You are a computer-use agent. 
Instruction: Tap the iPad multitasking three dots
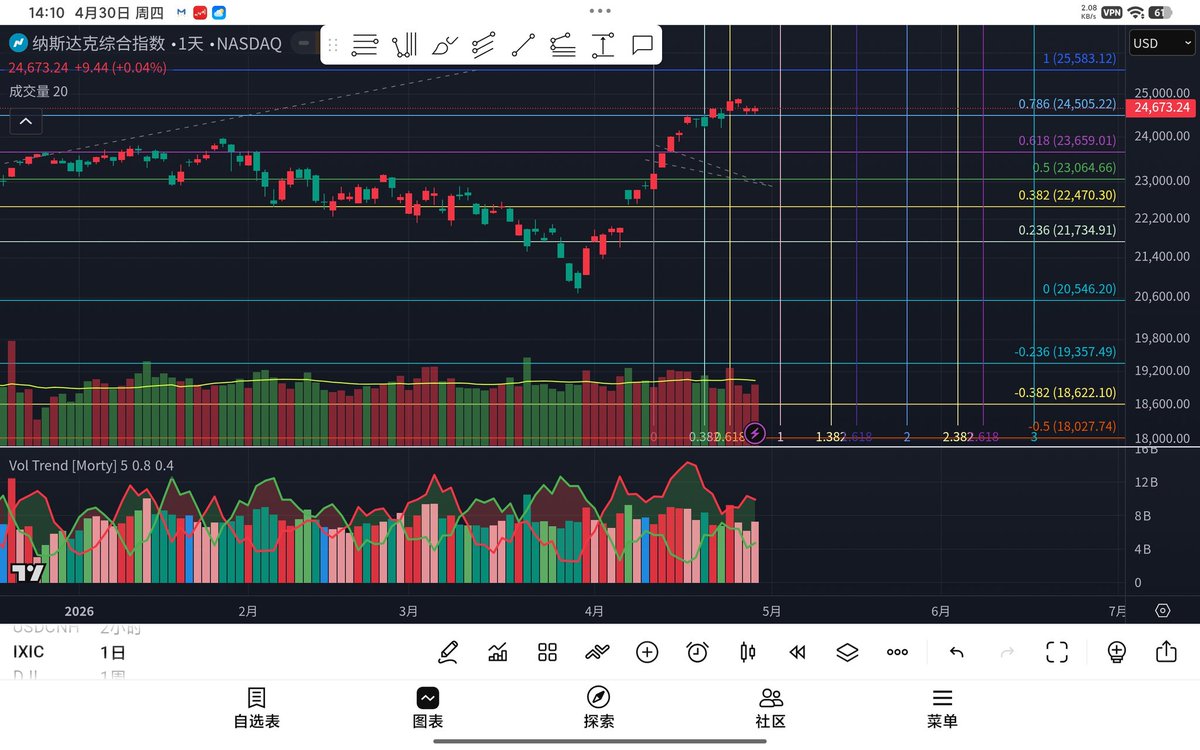(x=599, y=11)
